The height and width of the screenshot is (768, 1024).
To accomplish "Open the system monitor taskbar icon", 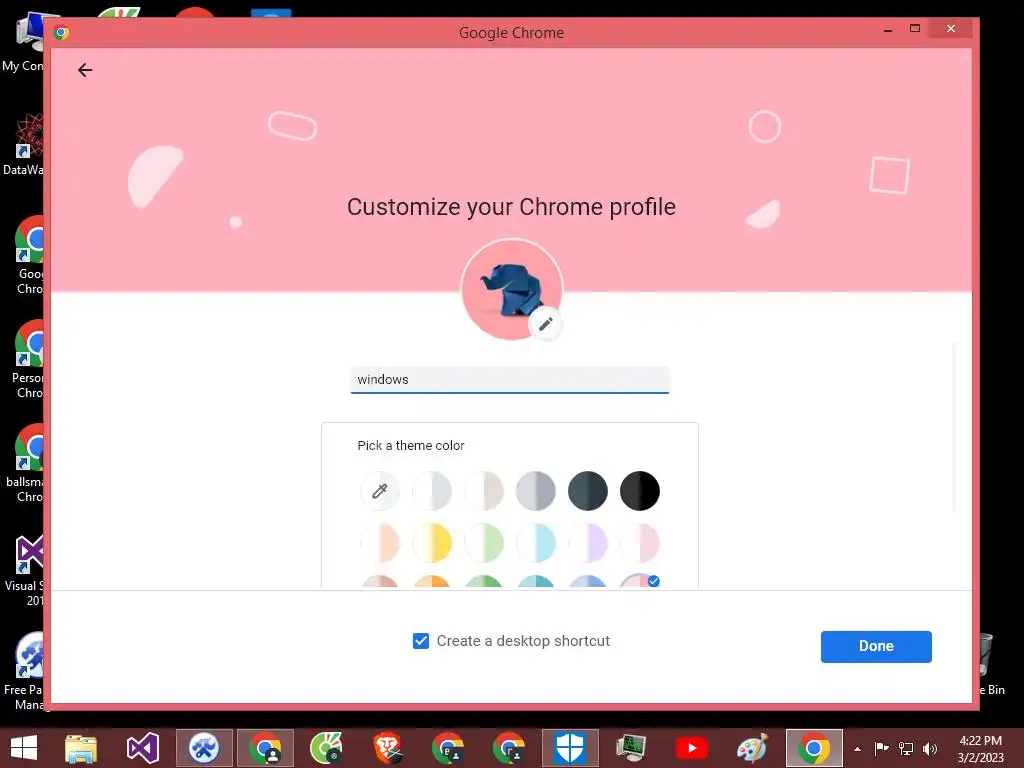I will (631, 748).
